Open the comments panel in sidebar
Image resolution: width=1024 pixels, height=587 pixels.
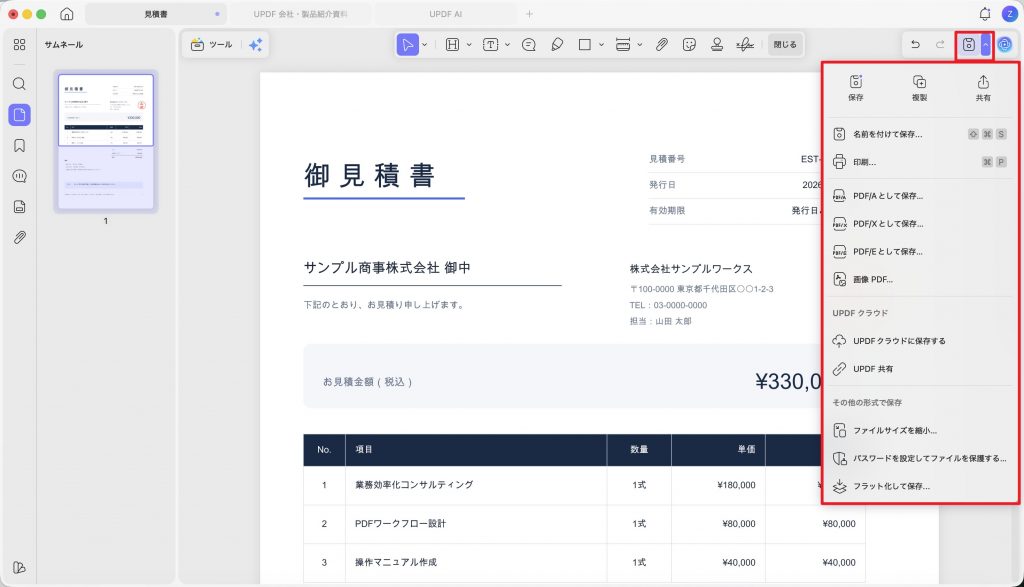tap(20, 176)
